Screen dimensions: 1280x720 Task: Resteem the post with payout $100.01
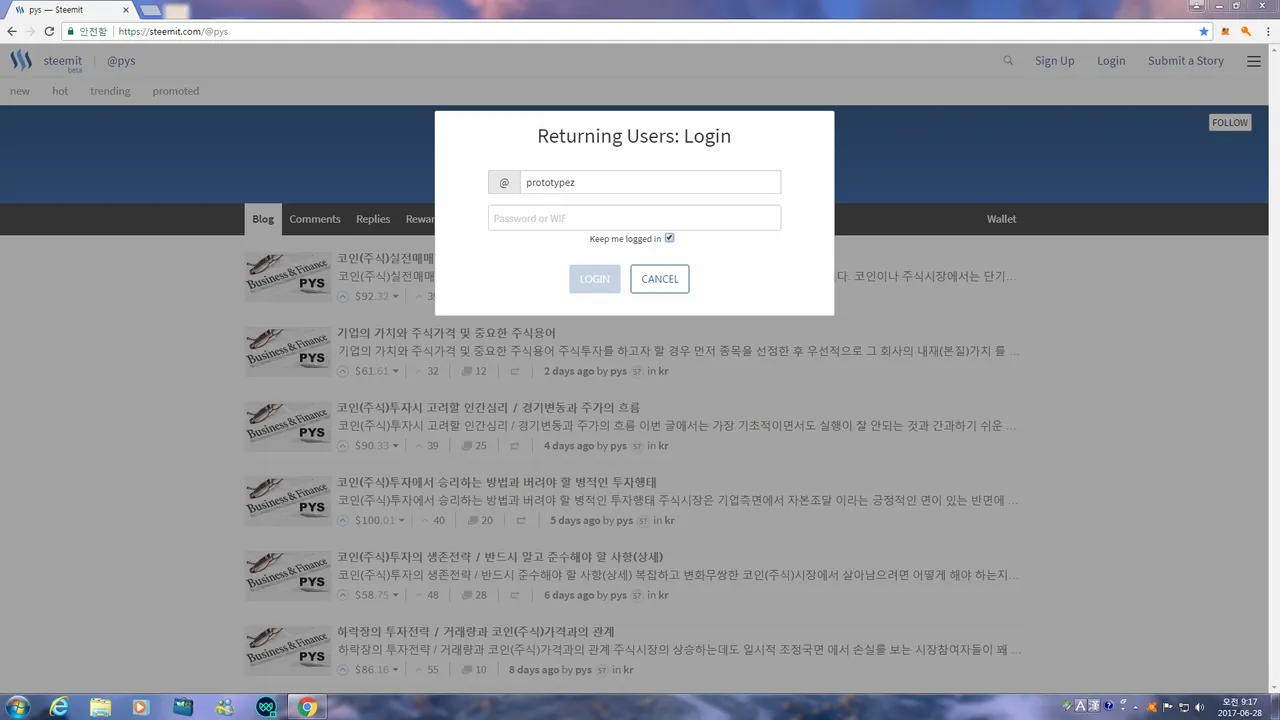521,520
